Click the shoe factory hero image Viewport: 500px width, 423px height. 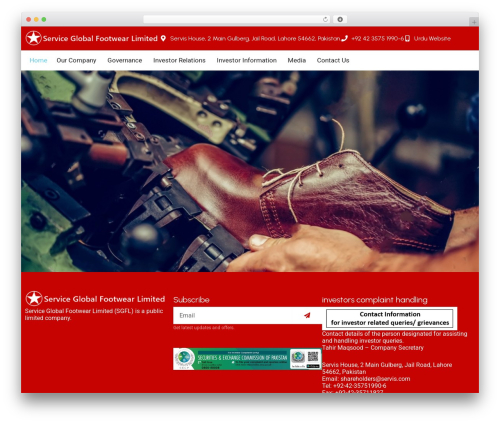pos(250,171)
